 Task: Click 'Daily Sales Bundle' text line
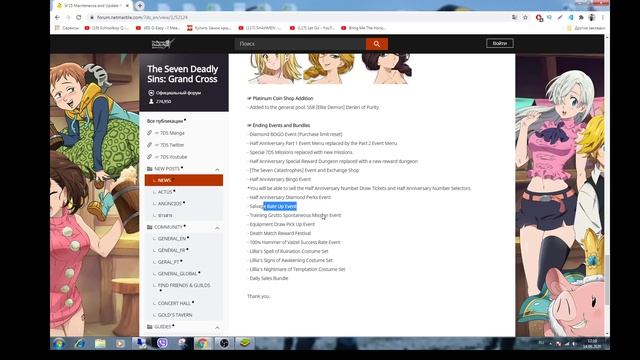point(269,278)
